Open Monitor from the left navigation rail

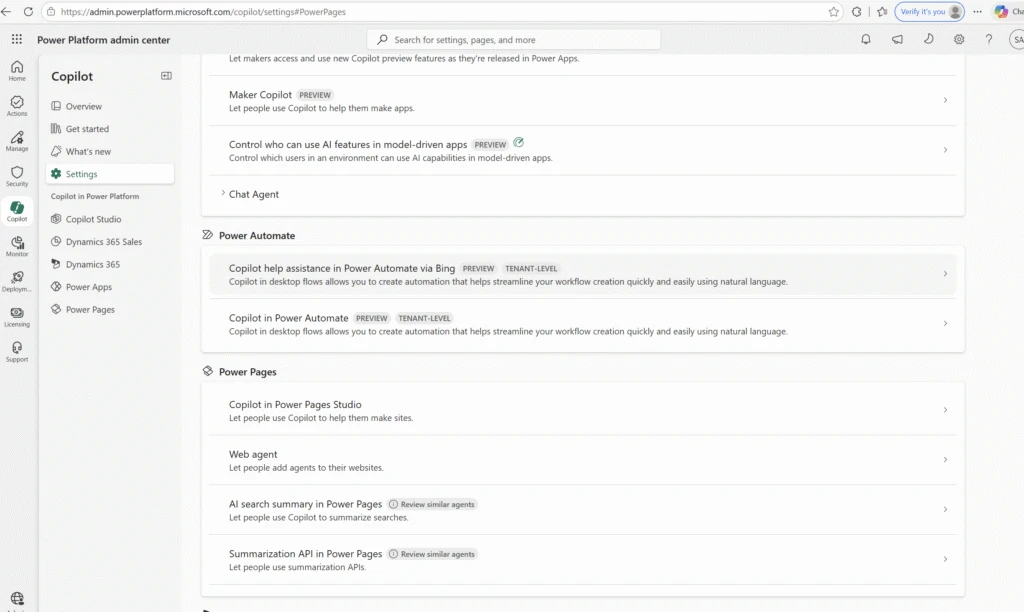(17, 244)
